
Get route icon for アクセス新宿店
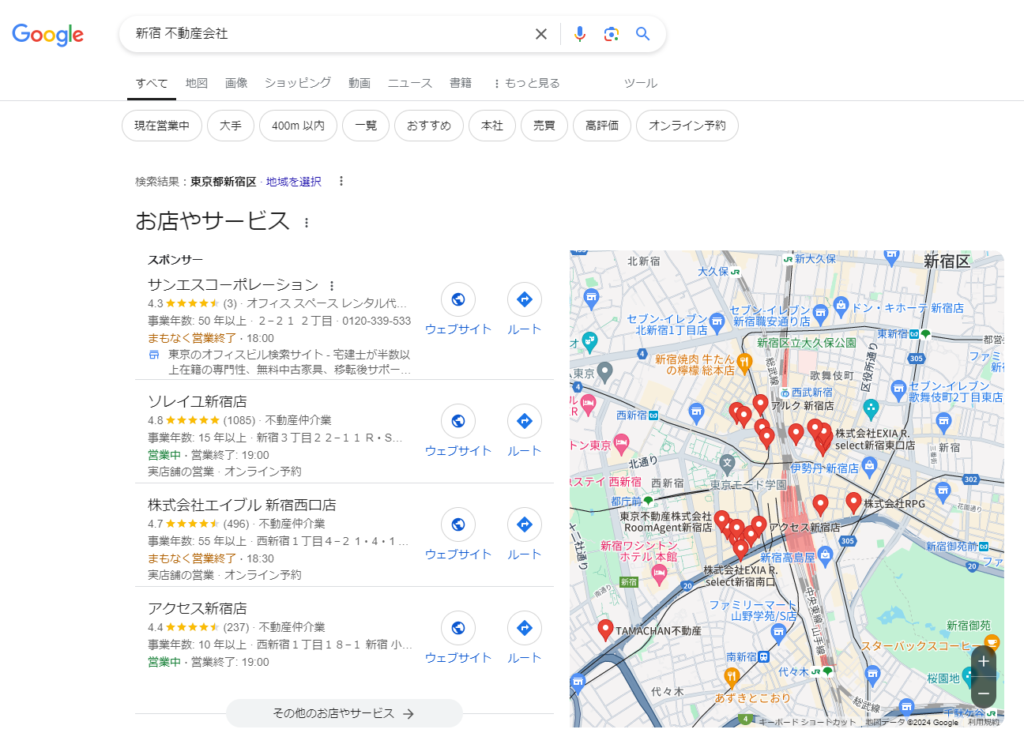pos(524,628)
